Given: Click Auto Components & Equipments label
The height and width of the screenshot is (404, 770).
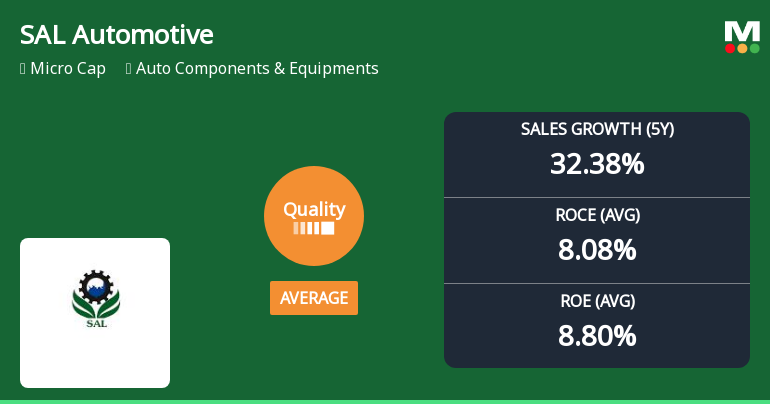Looking at the screenshot, I should 257,68.
